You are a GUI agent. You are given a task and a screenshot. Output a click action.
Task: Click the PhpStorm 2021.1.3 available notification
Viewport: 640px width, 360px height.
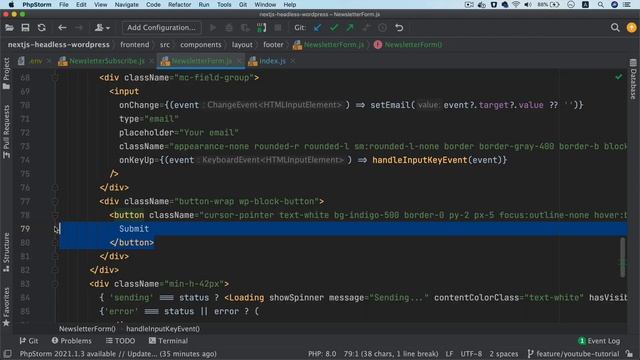click(118, 354)
